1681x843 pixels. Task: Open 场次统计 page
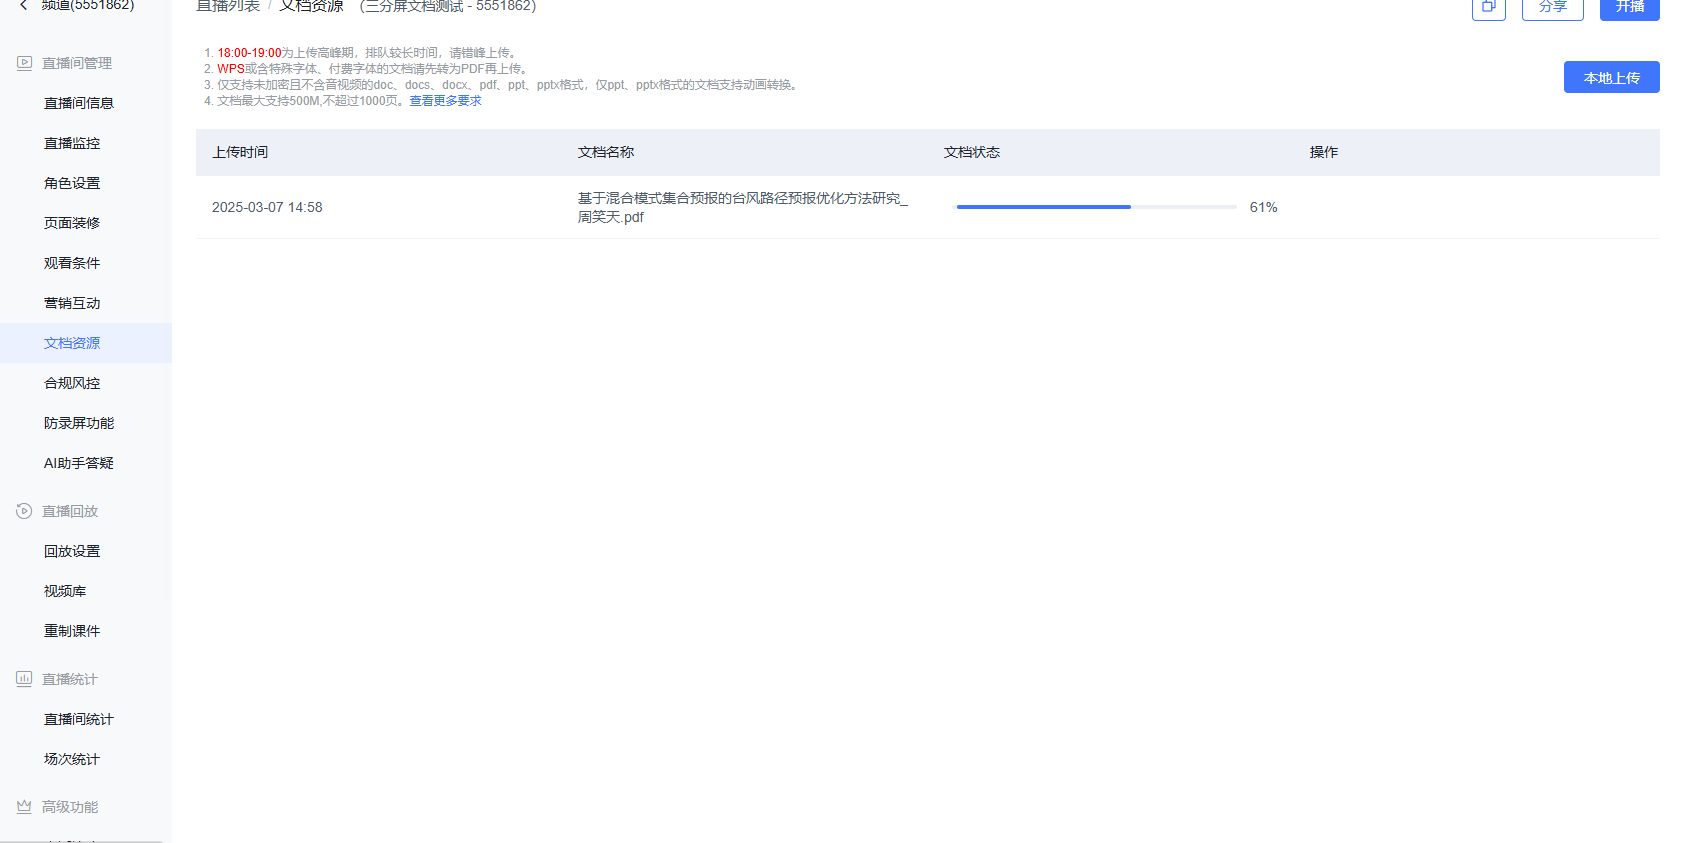tap(72, 759)
